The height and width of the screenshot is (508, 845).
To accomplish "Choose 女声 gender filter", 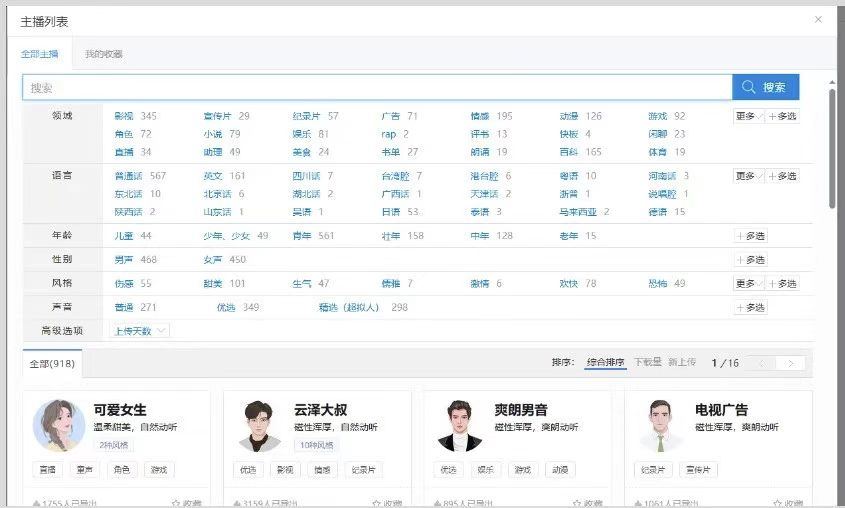I will pyautogui.click(x=213, y=260).
